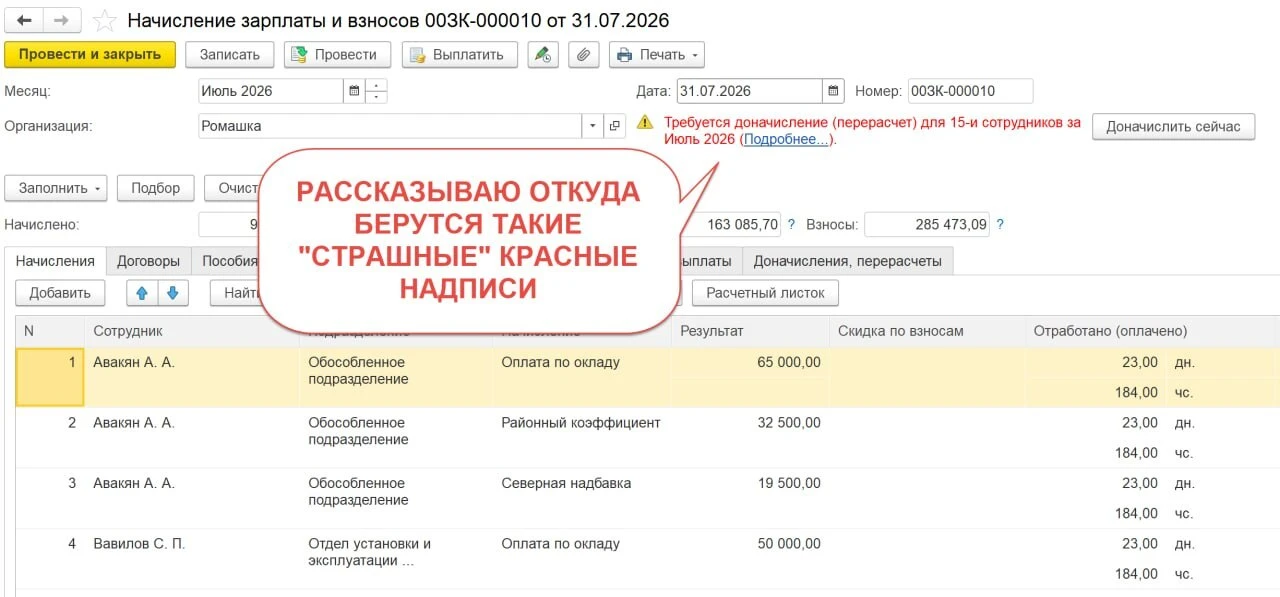Click result value 65 000,00
Viewport: 1280px width, 597px height.
point(789,362)
